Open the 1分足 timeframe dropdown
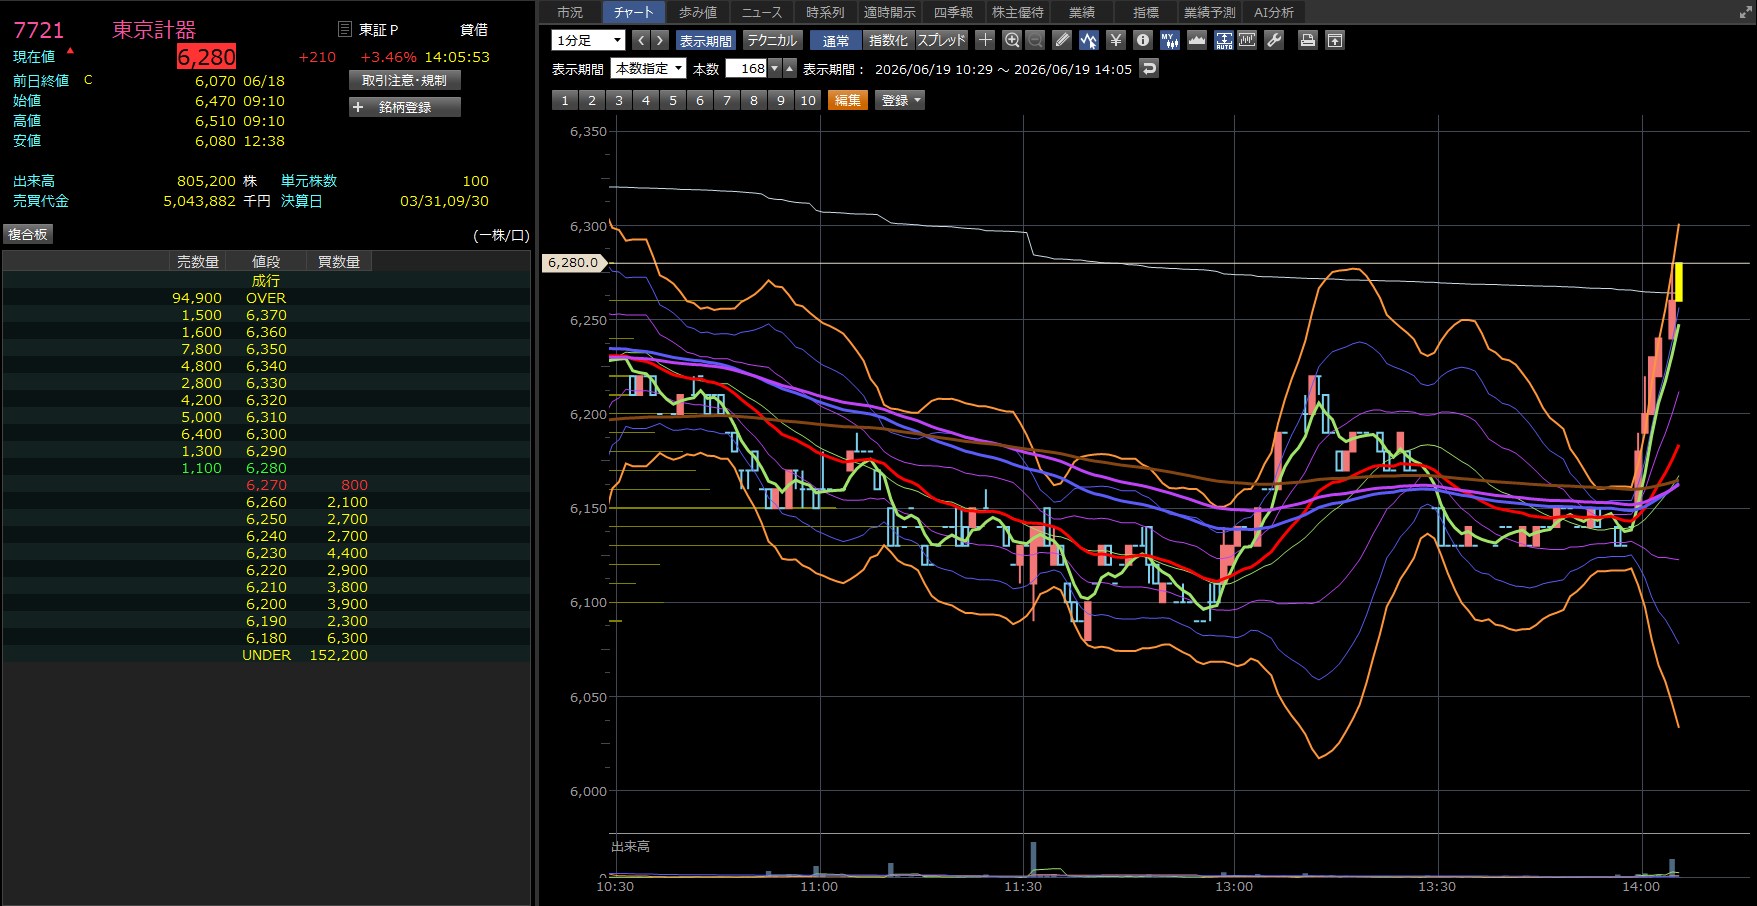1757x906 pixels. [x=588, y=40]
